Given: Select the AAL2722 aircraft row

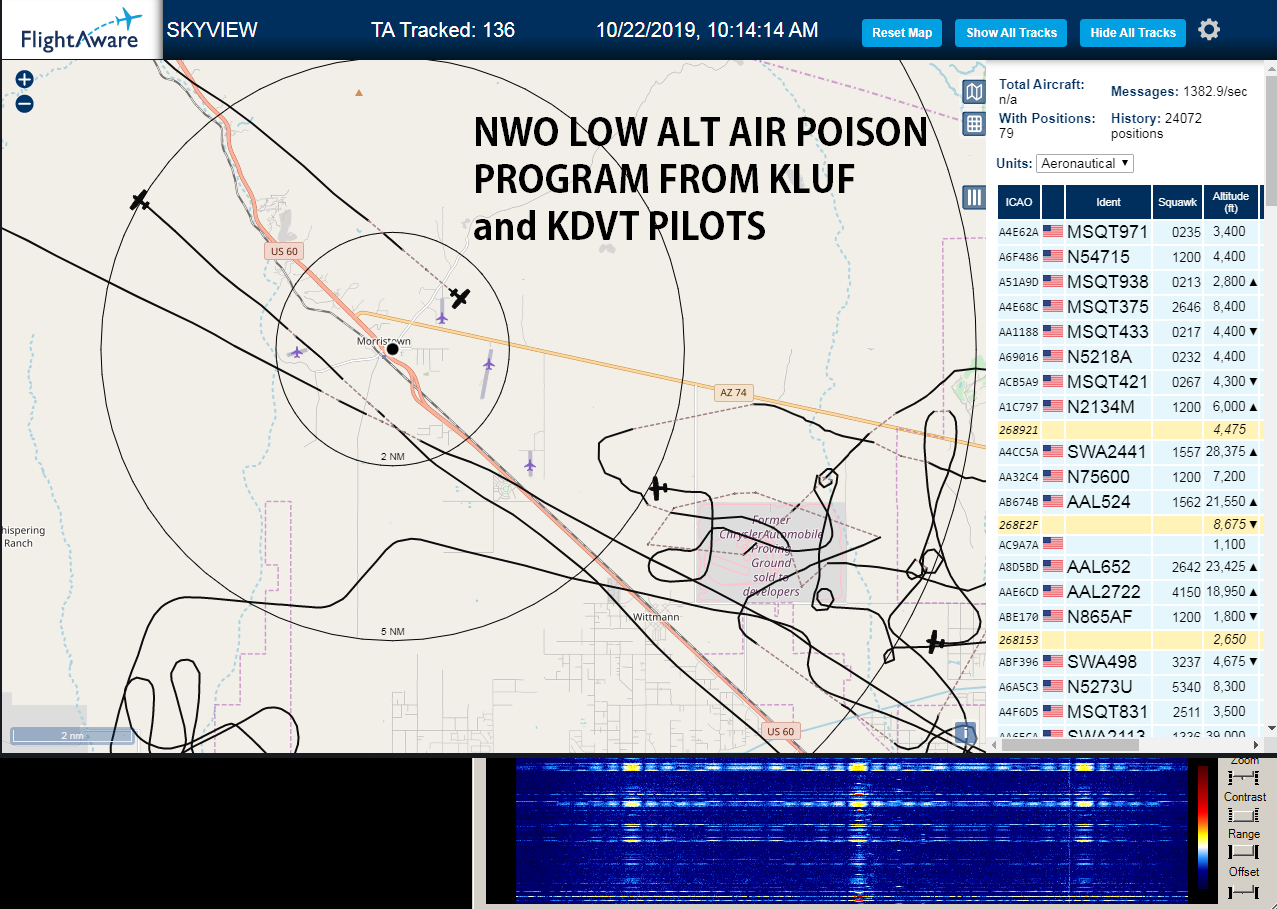Looking at the screenshot, I should tap(1130, 592).
